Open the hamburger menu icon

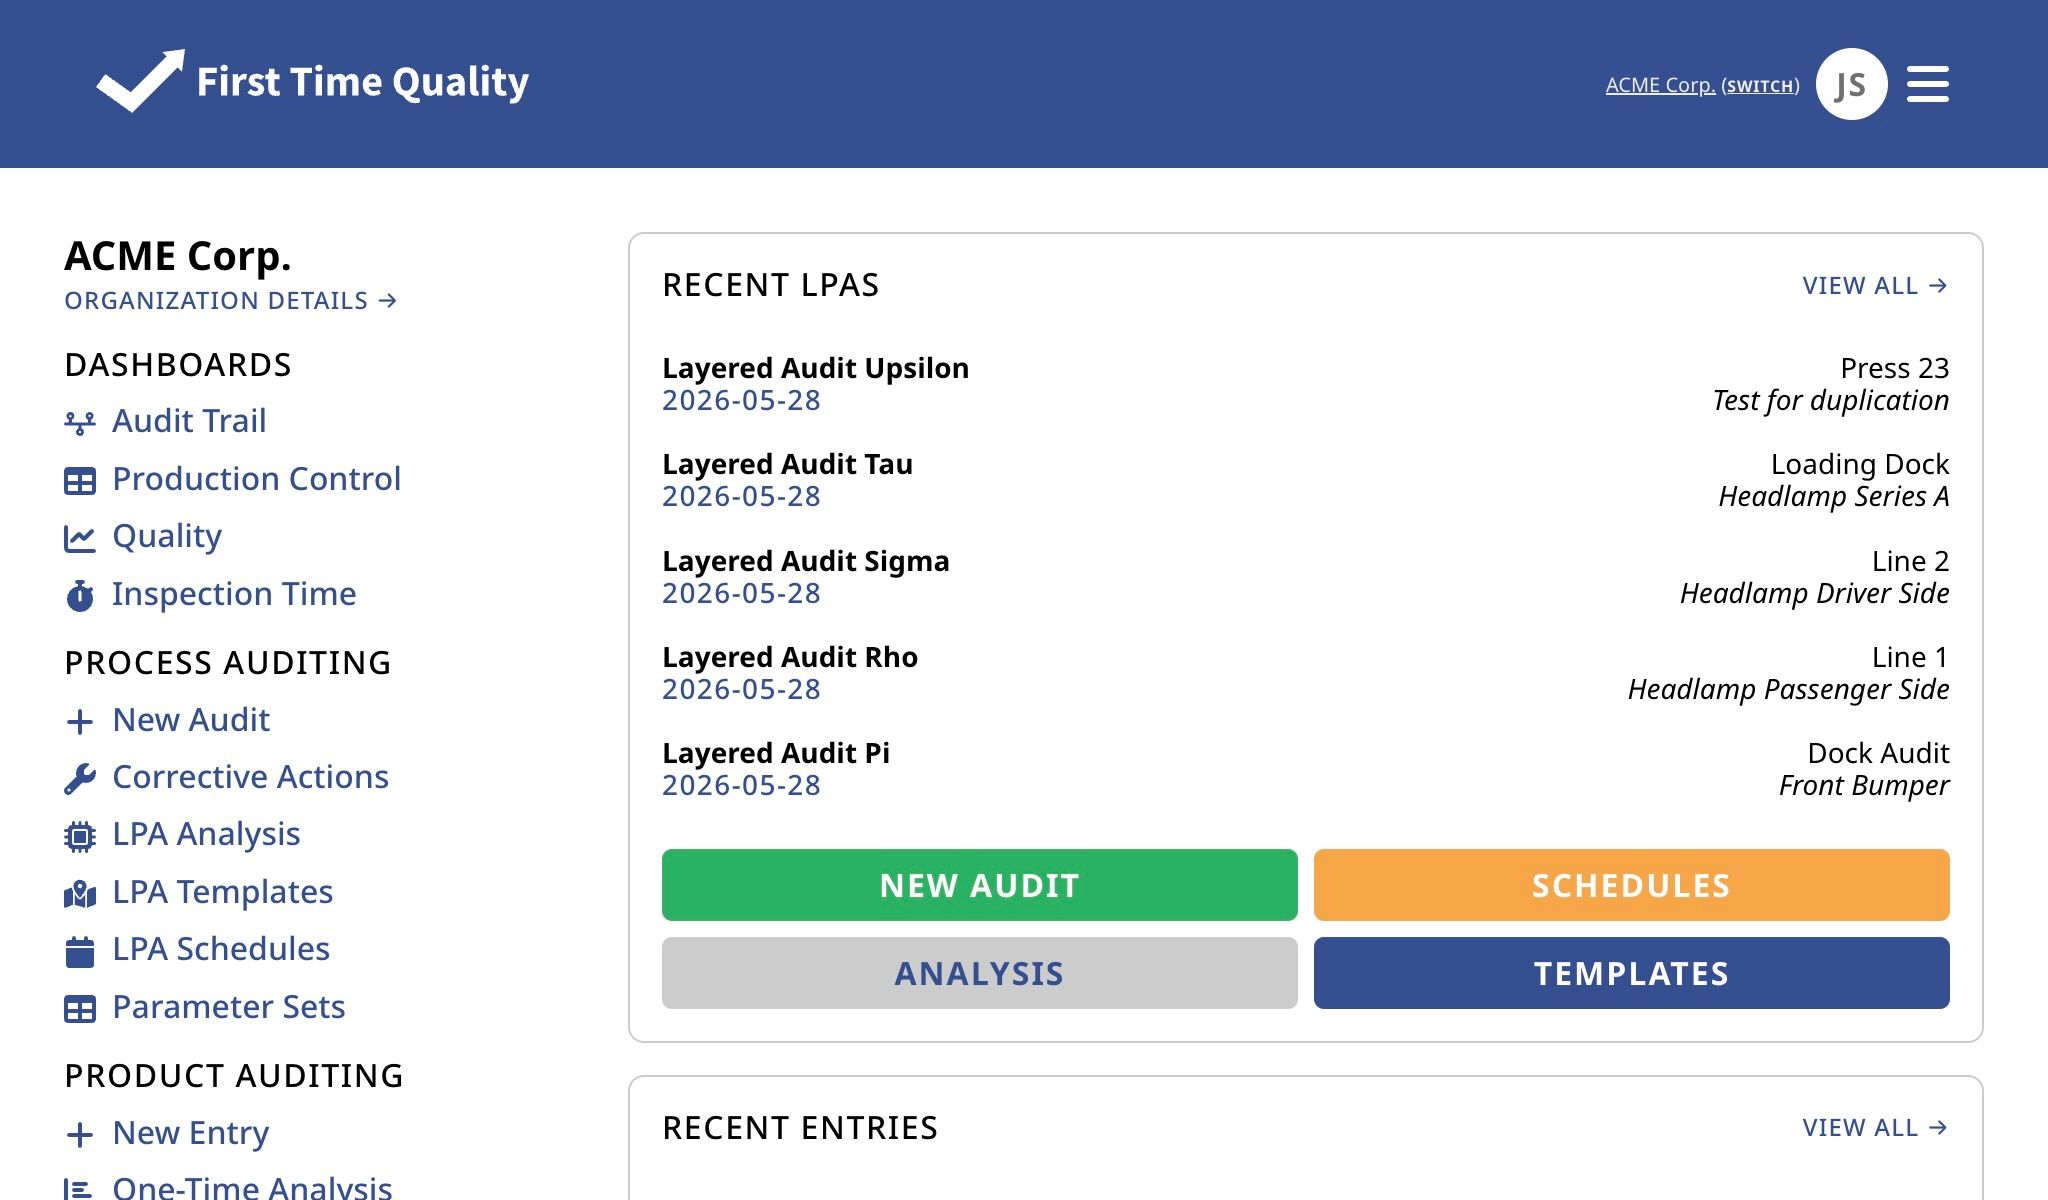coord(1927,84)
